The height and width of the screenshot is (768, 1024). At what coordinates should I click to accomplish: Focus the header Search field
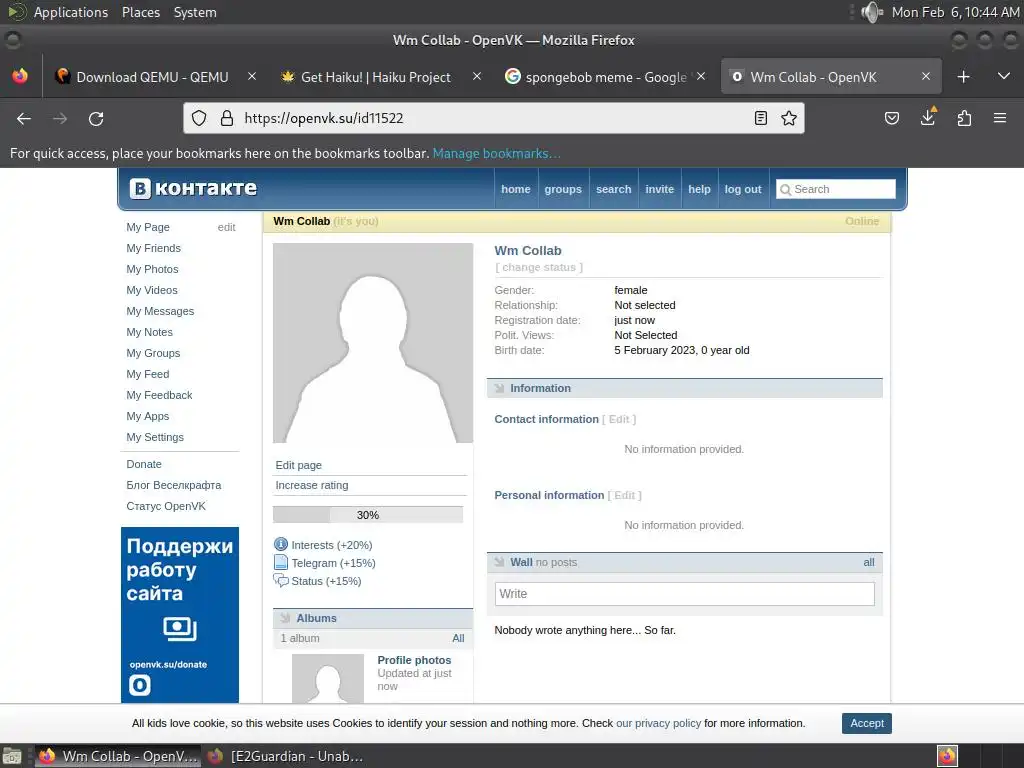click(836, 189)
